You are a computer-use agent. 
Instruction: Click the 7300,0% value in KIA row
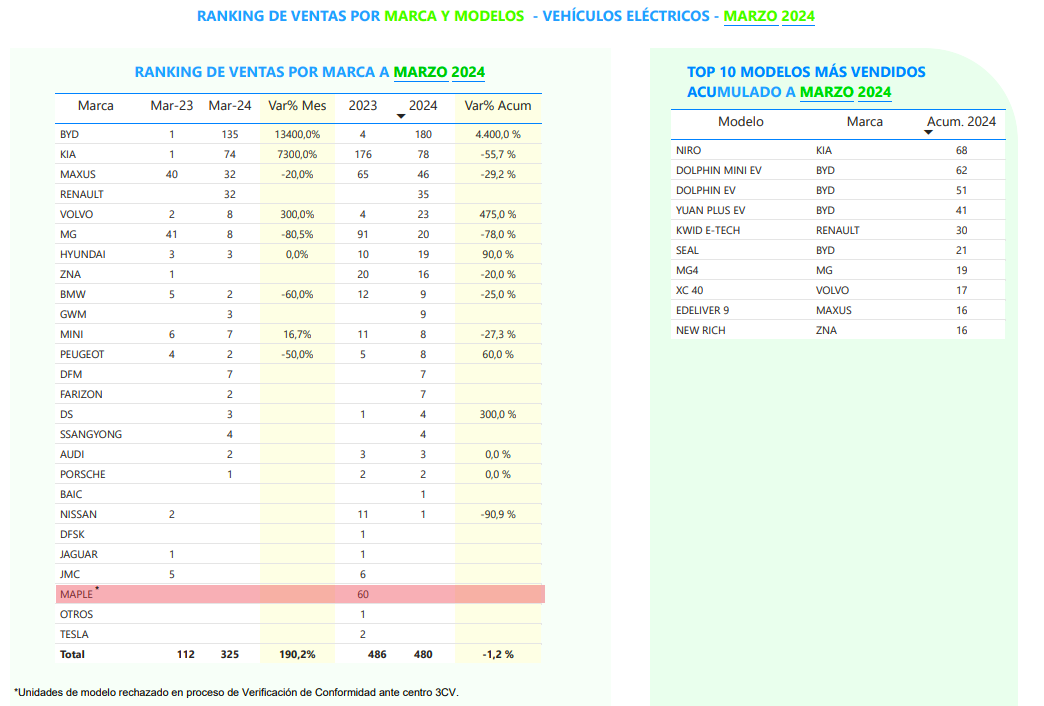(x=297, y=154)
